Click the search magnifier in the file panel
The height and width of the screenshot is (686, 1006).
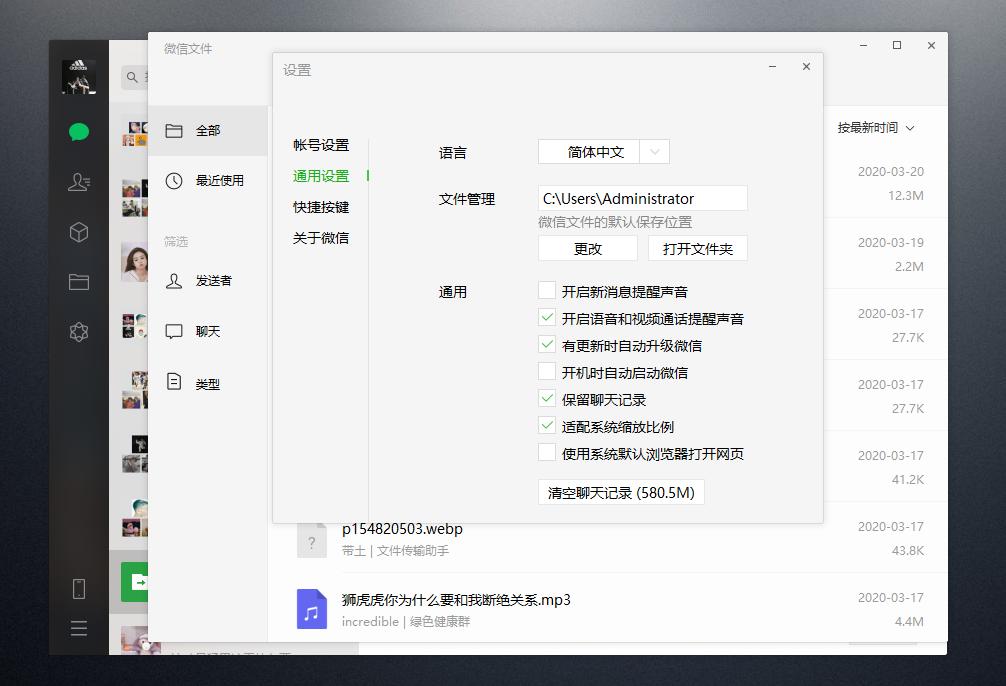tap(131, 76)
